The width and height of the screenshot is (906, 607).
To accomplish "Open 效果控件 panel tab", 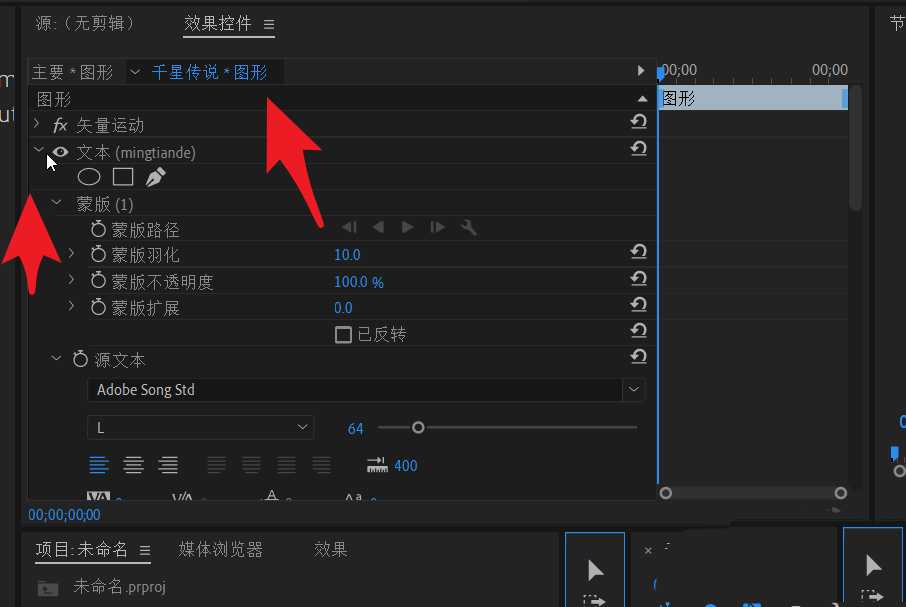I will 218,23.
